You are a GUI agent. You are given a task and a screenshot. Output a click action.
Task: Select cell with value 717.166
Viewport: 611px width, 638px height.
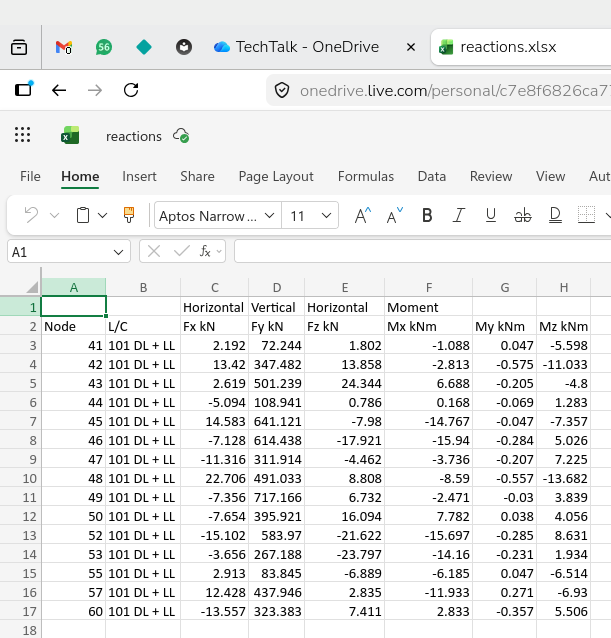point(277,498)
